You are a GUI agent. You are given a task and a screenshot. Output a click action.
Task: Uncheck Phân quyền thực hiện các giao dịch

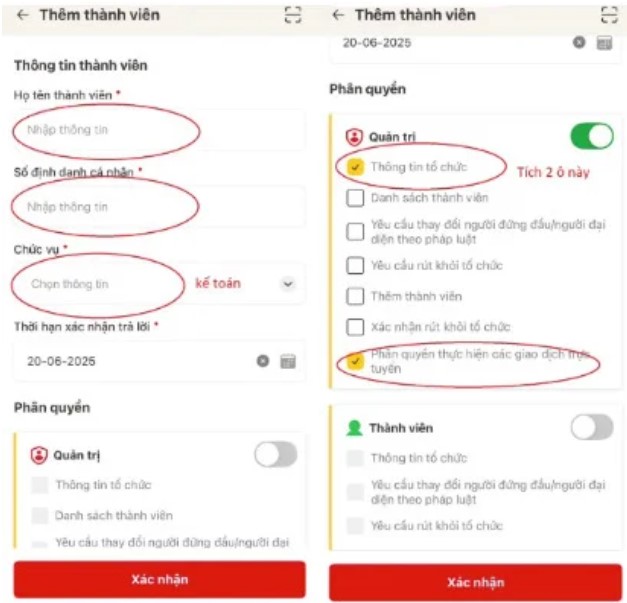point(355,361)
